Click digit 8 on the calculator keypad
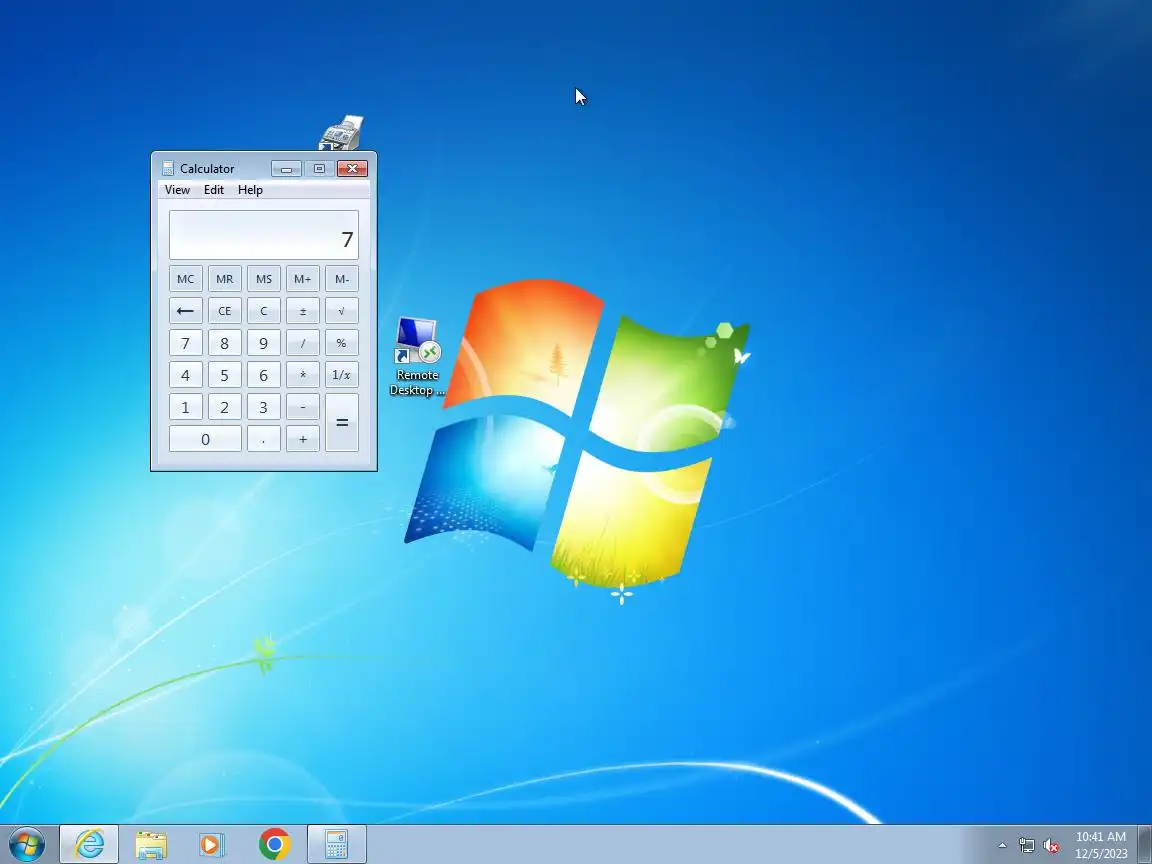Screen dimensions: 1152x864 pos(225,343)
